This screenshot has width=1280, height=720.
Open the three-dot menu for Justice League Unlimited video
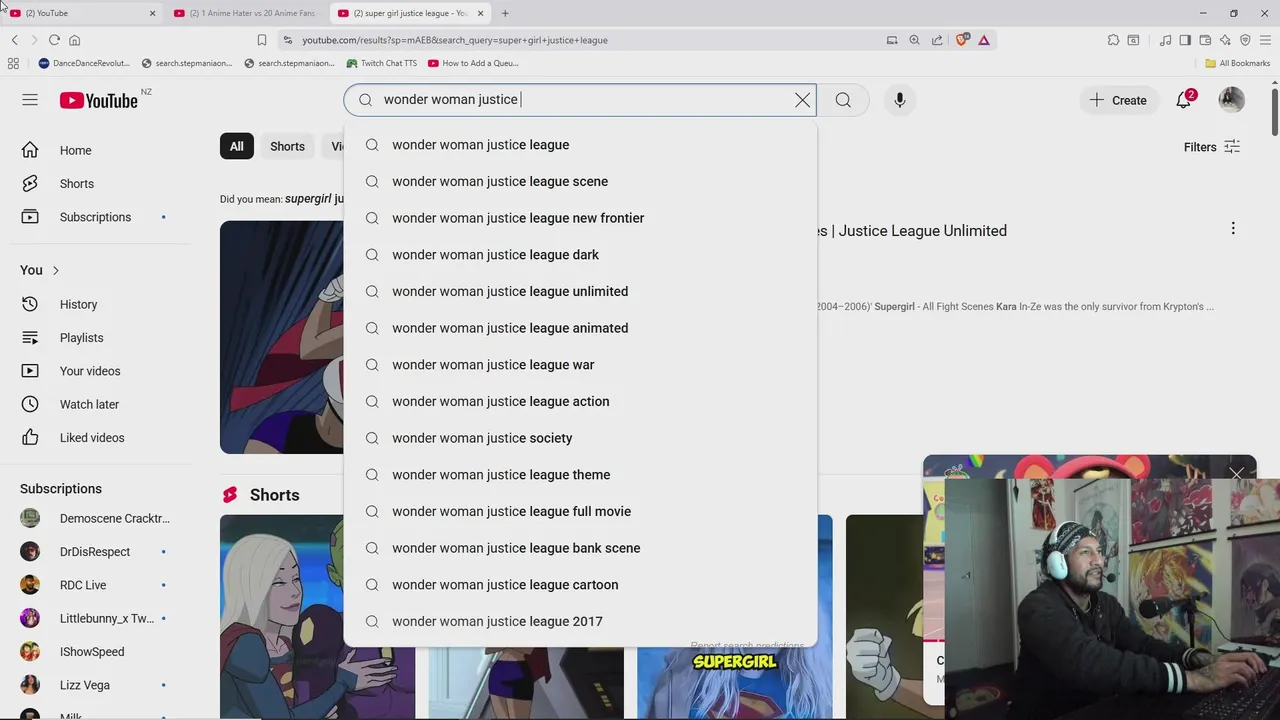pyautogui.click(x=1233, y=229)
